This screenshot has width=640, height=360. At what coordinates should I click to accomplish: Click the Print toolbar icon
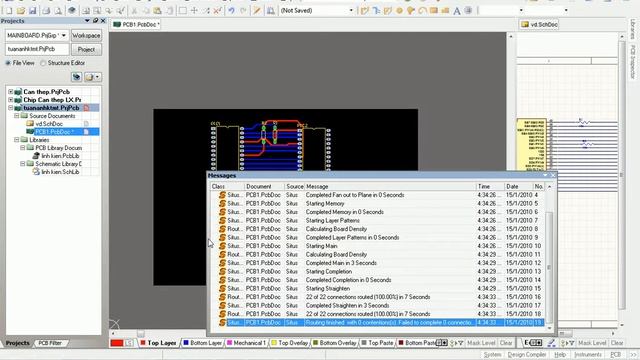(x=47, y=10)
